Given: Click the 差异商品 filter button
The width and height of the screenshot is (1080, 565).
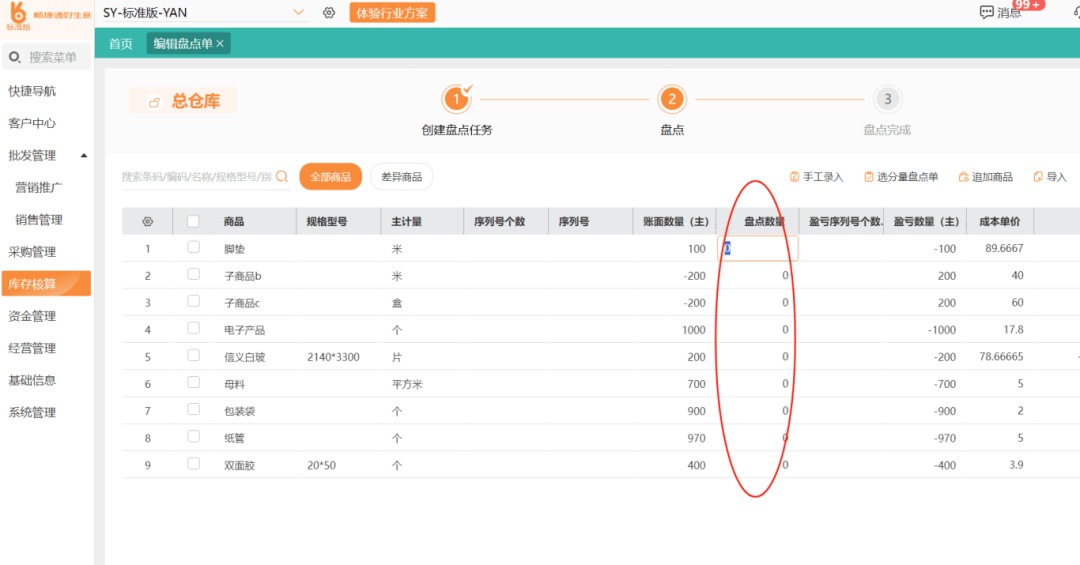Looking at the screenshot, I should tap(402, 176).
